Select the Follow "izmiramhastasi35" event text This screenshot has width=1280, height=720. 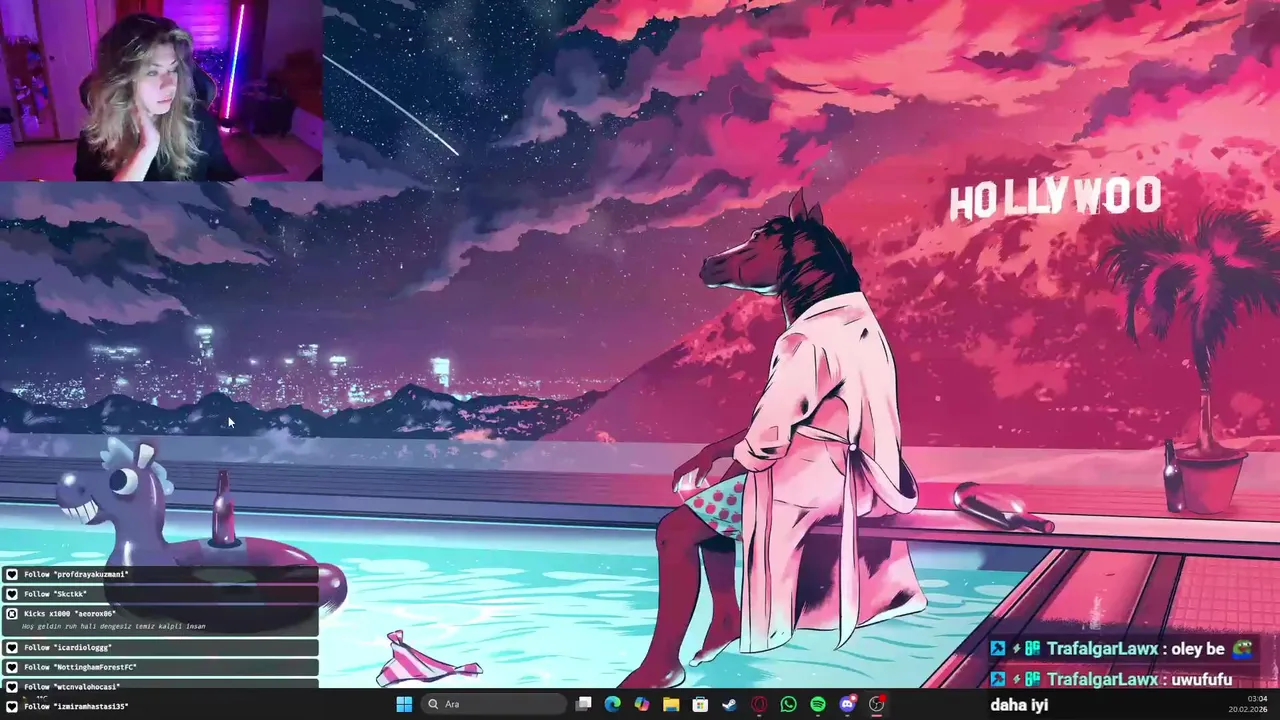point(76,706)
